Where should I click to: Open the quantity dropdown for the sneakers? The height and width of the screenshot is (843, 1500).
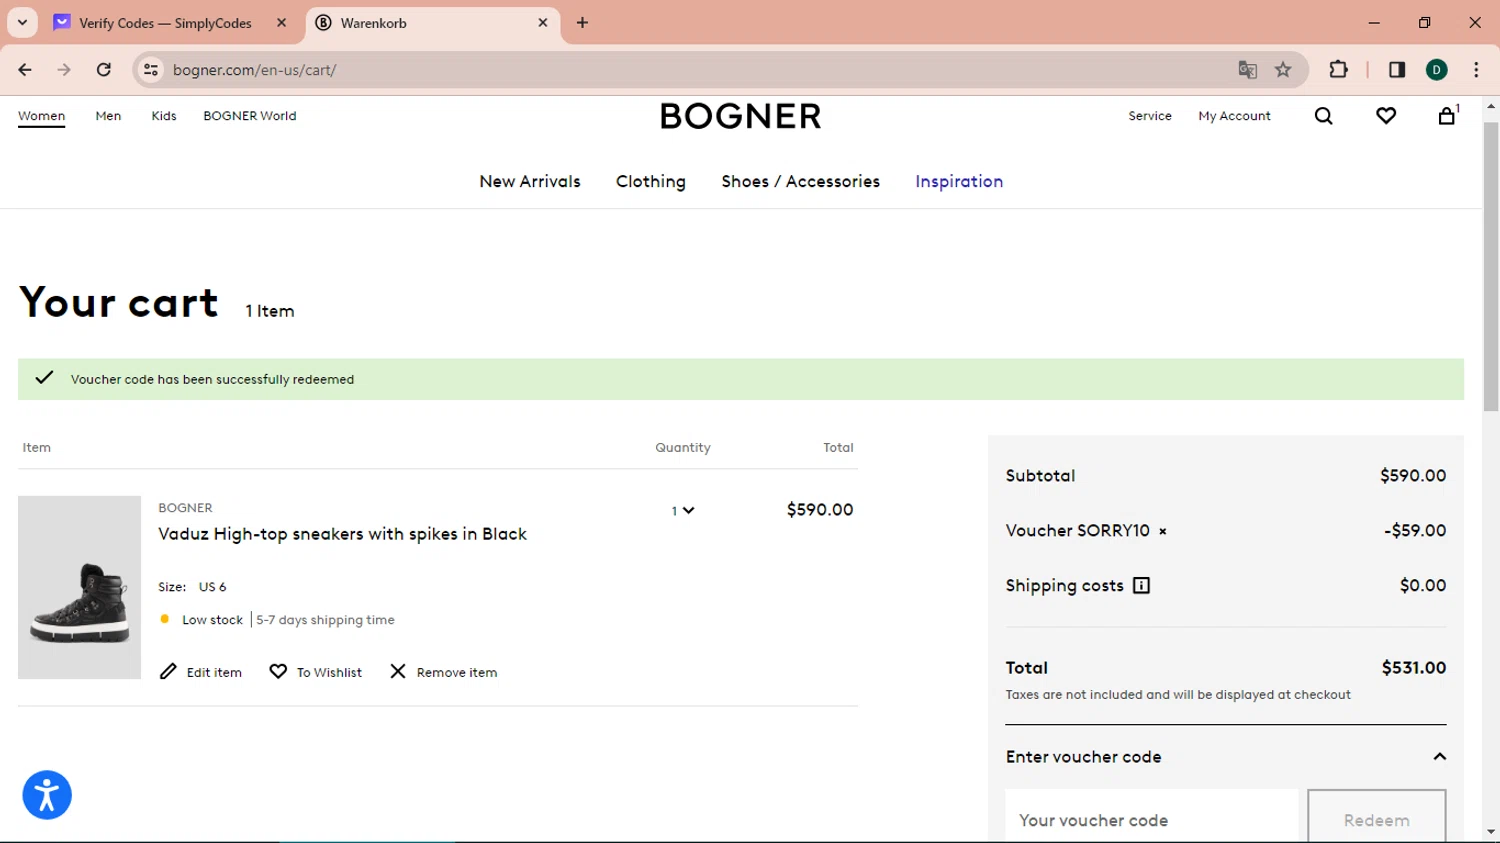tap(682, 510)
